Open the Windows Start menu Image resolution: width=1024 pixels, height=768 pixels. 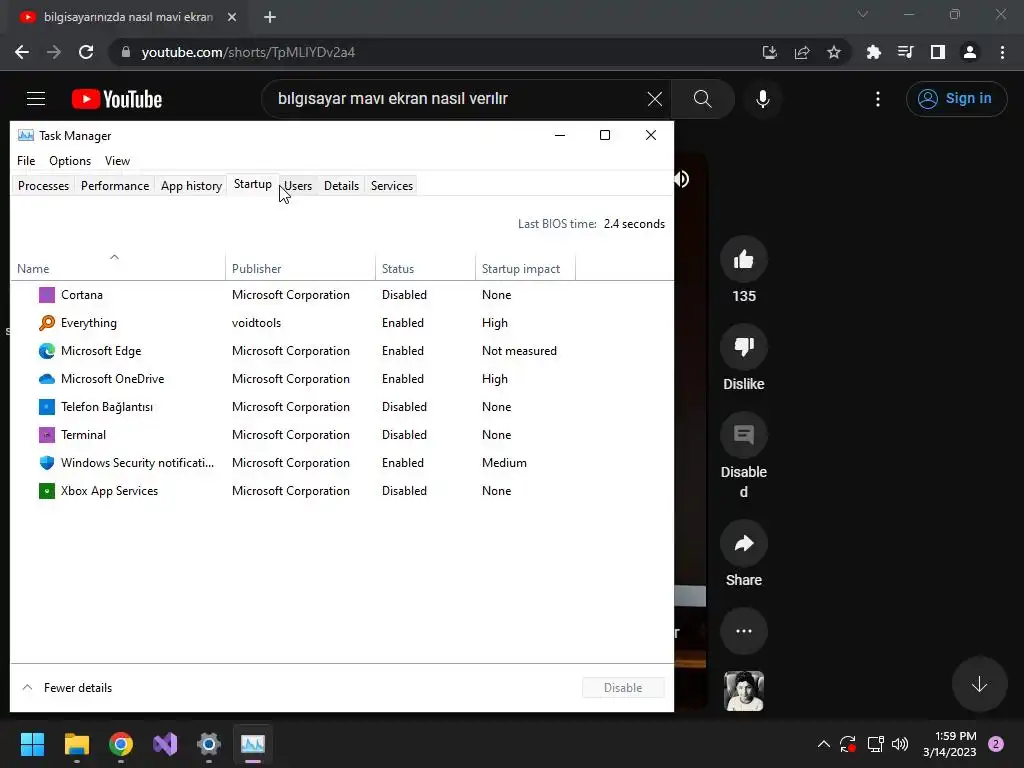(32, 744)
